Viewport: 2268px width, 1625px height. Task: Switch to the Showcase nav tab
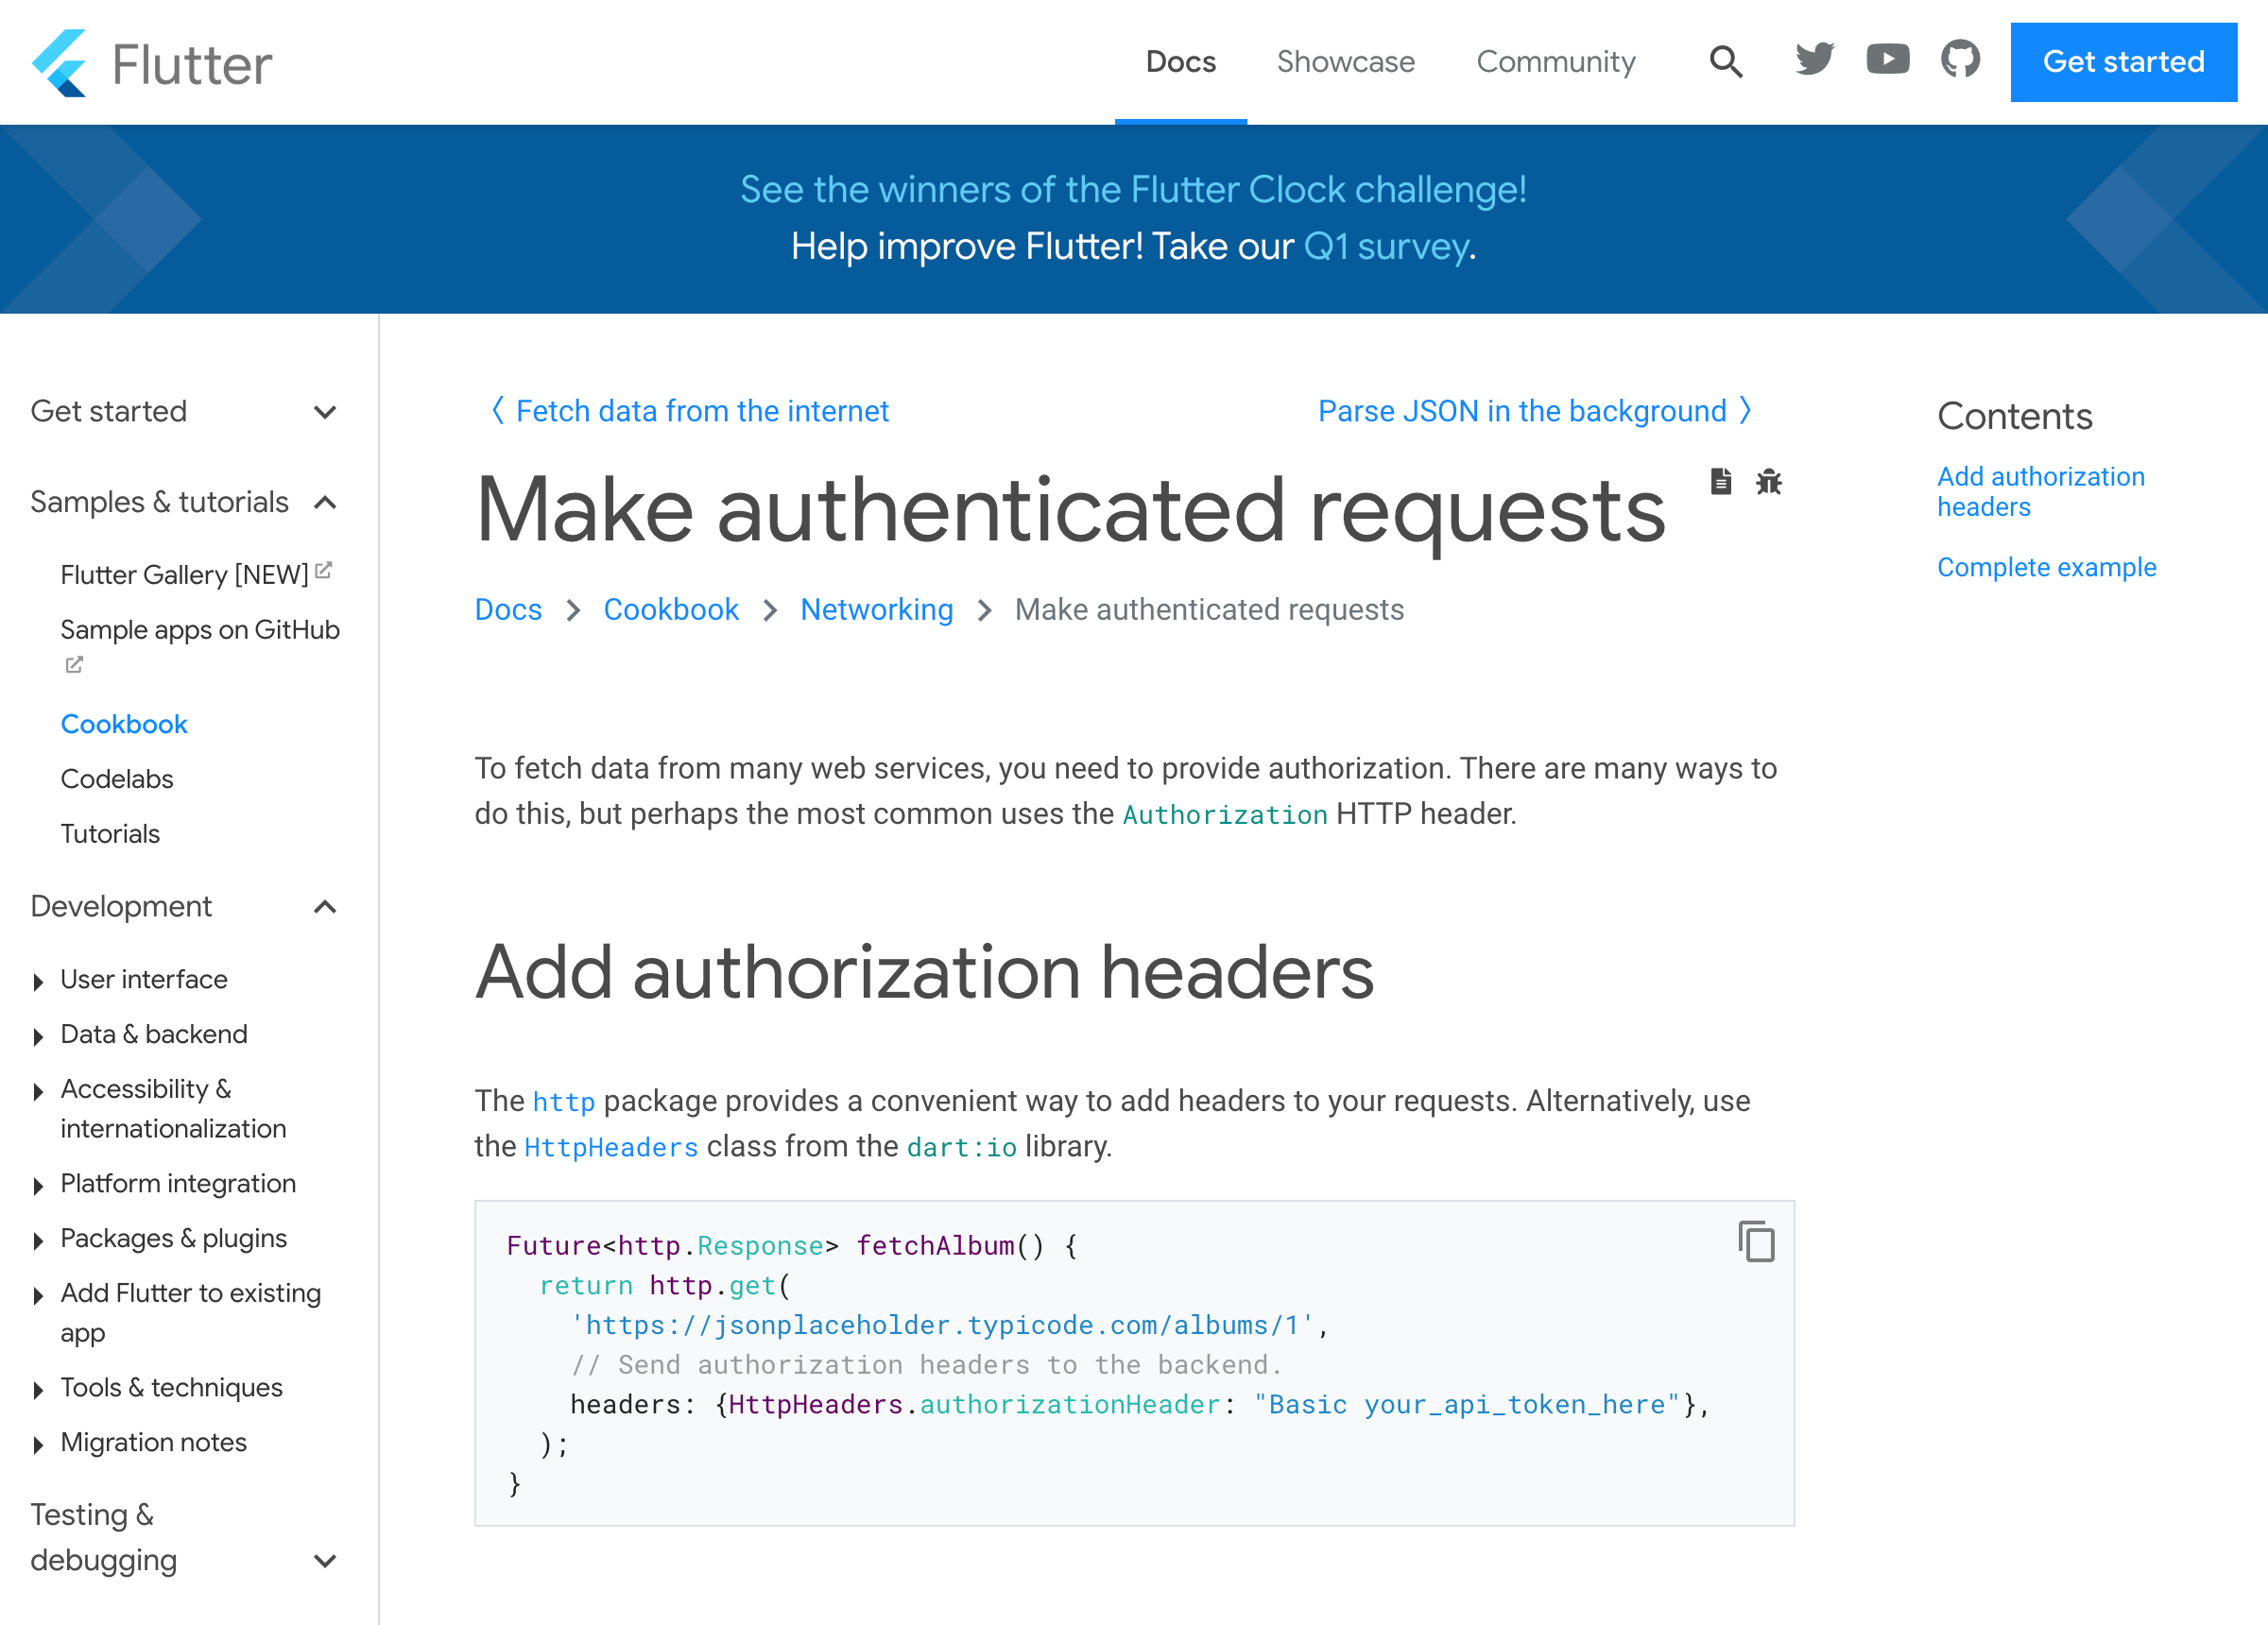tap(1345, 62)
